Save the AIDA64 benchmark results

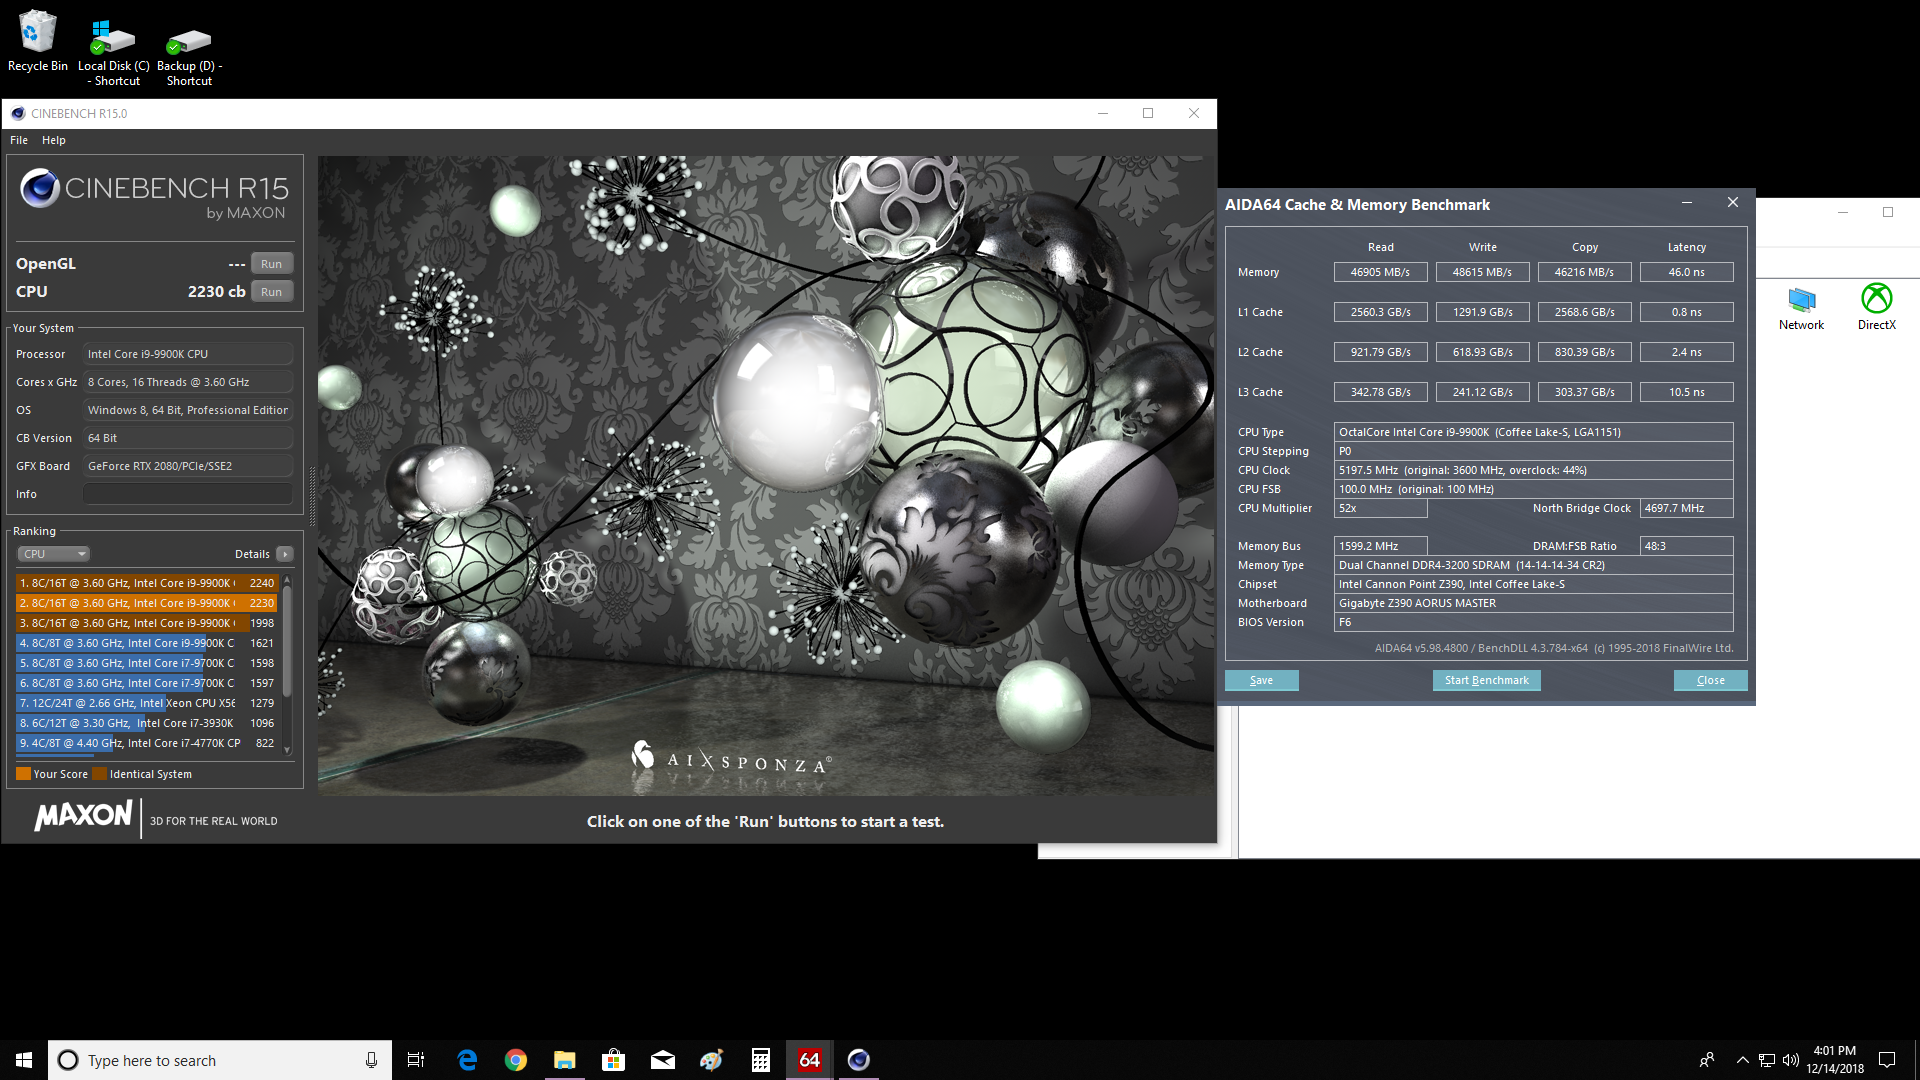coord(1261,681)
